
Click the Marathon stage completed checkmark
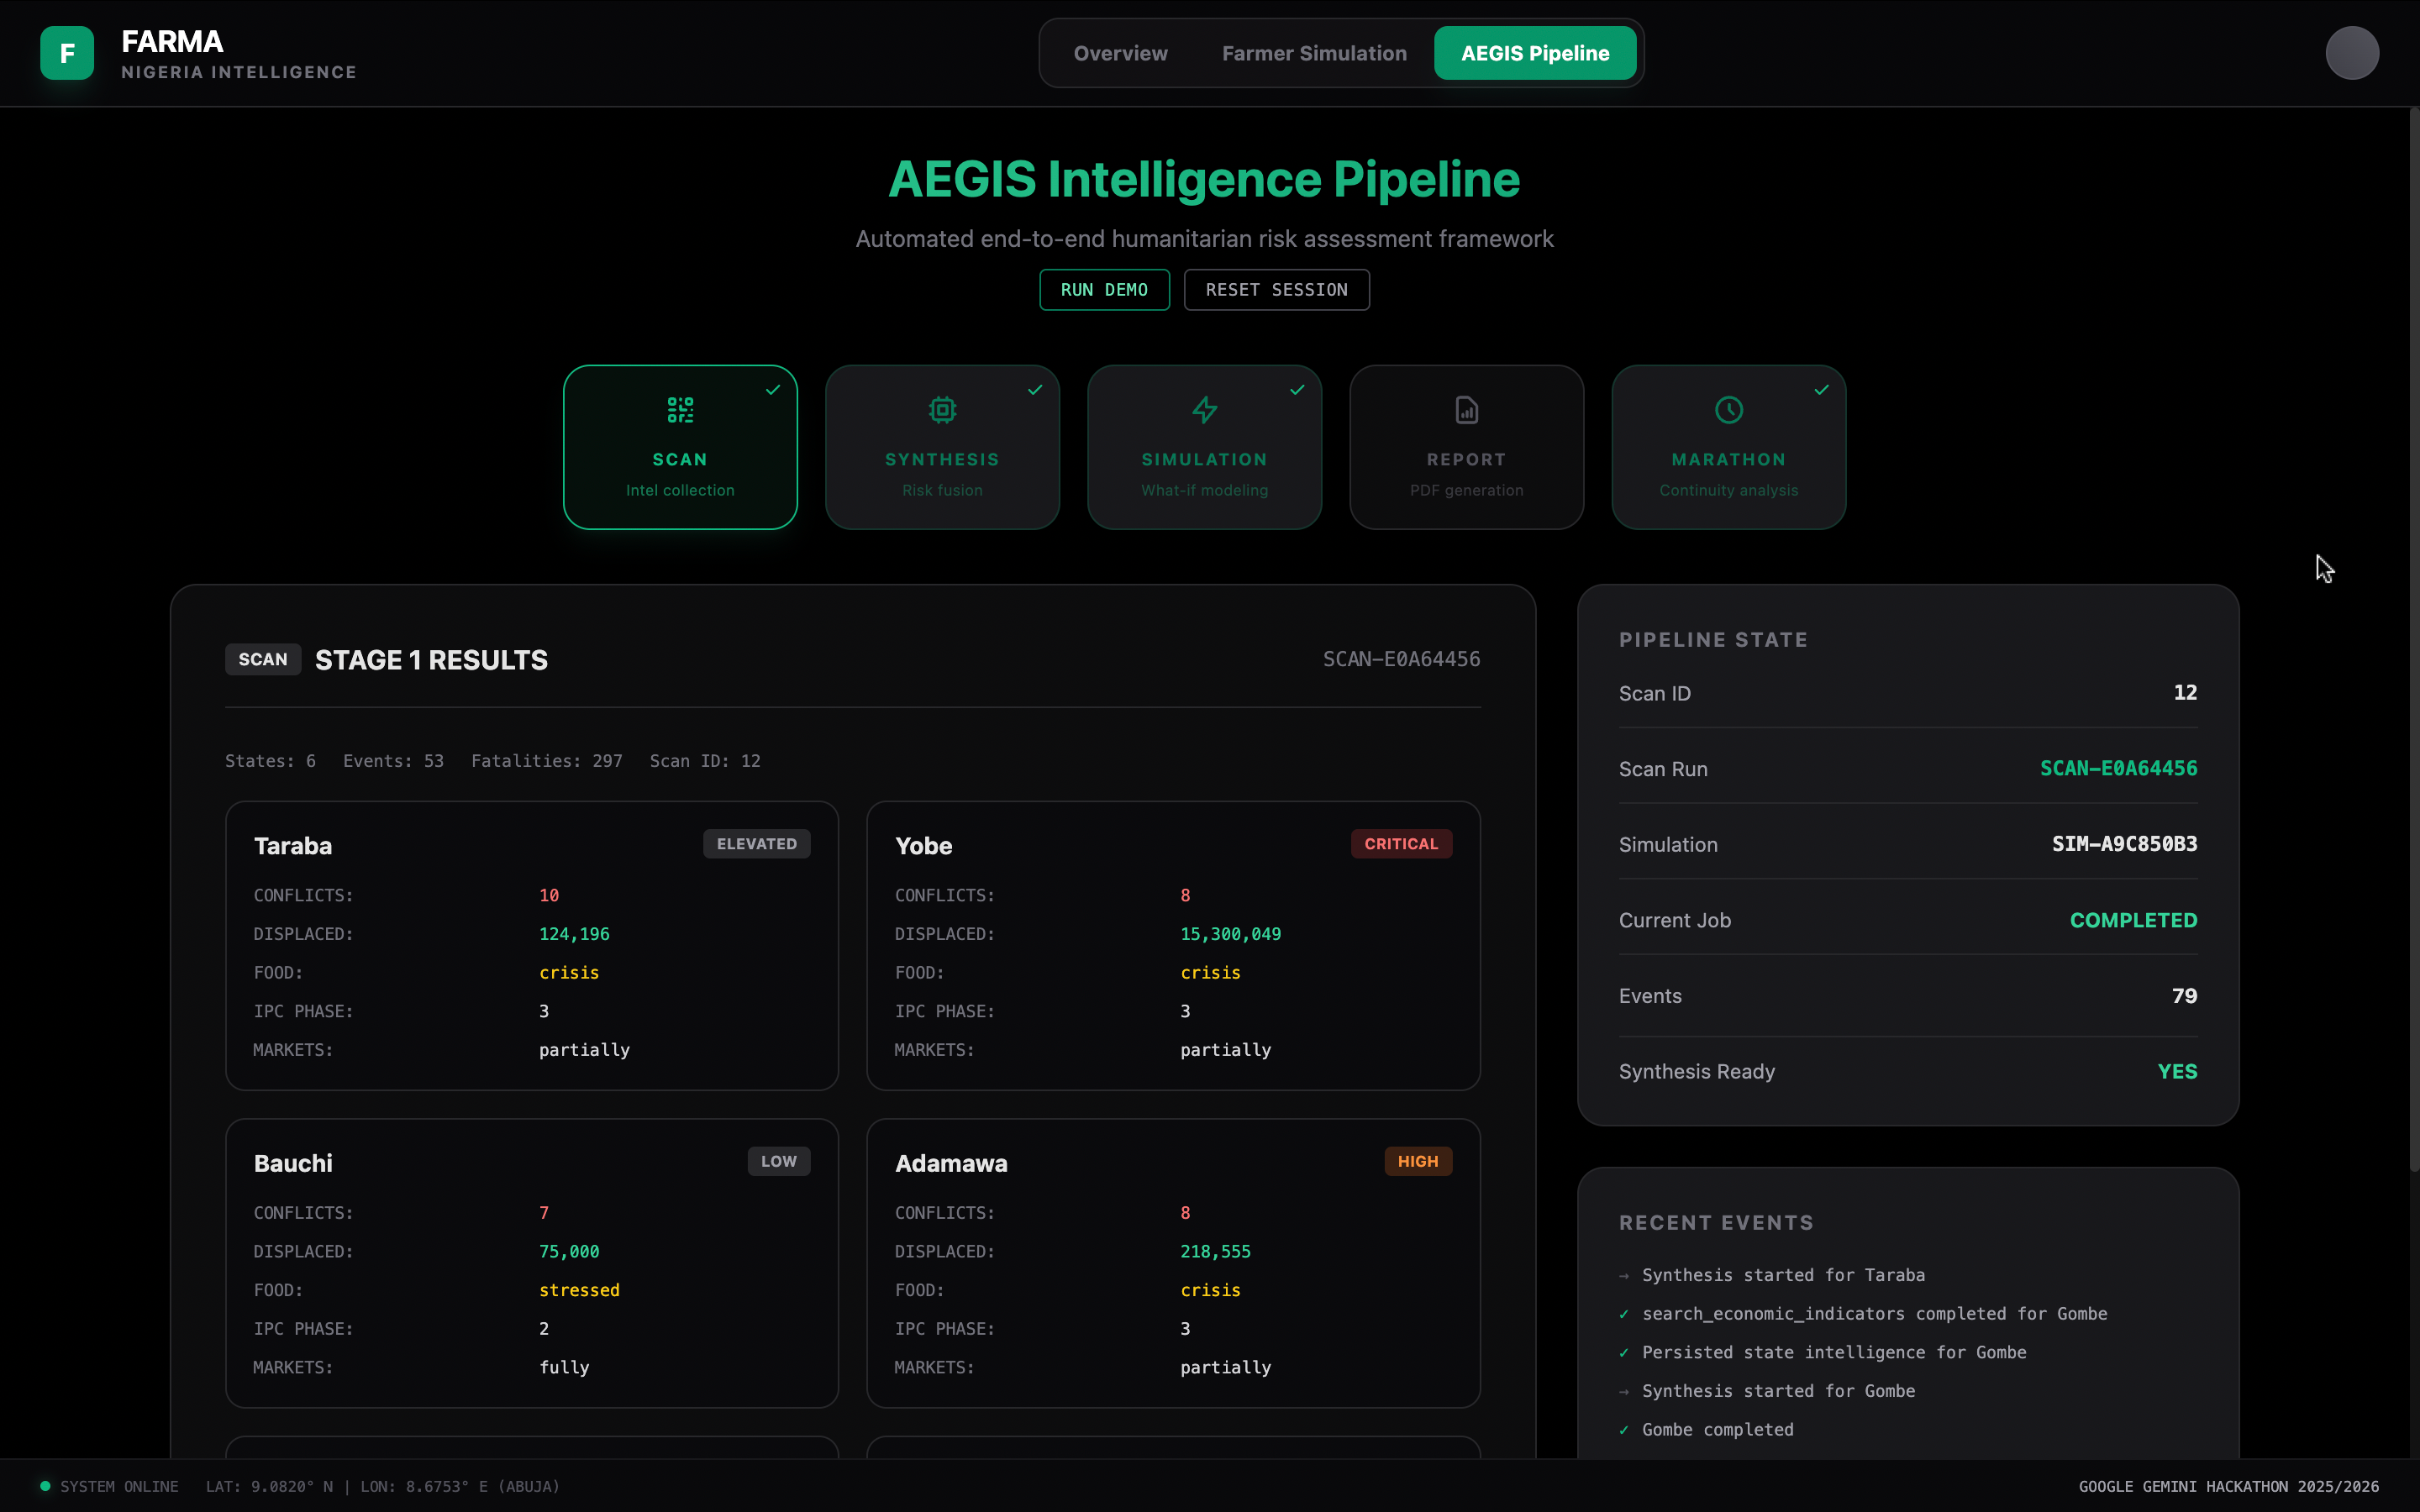tap(1821, 390)
